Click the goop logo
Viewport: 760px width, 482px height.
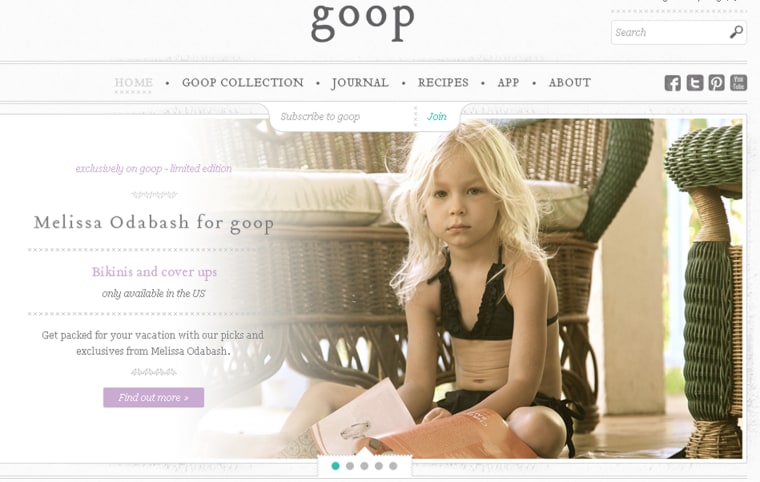[x=363, y=20]
